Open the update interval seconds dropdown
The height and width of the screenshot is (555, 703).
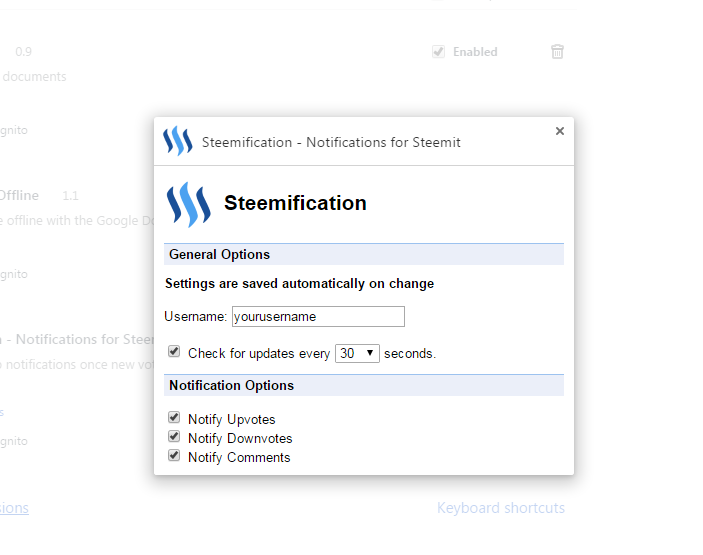[x=357, y=353]
